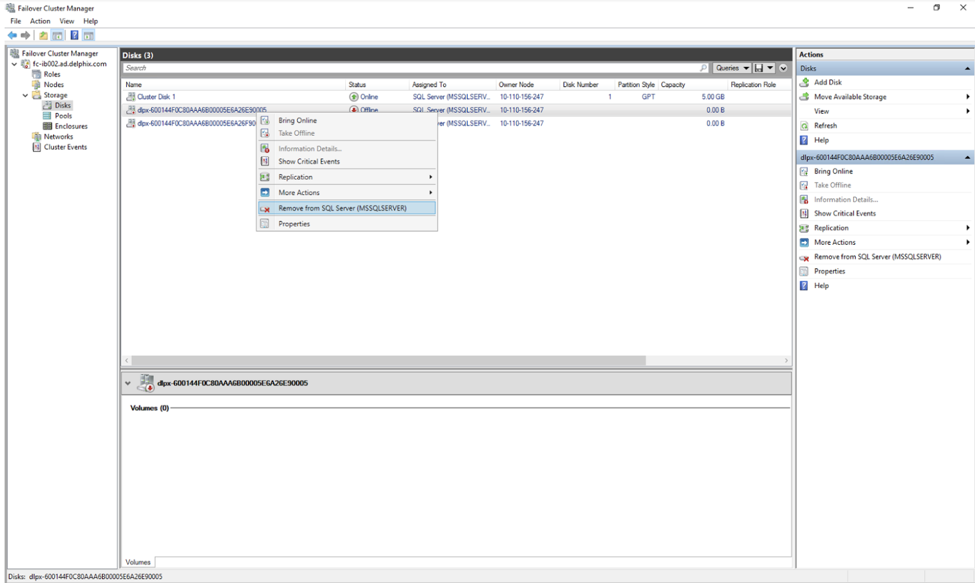Select Cluster Disk 1 row
The height and width of the screenshot is (583, 975).
click(156, 97)
